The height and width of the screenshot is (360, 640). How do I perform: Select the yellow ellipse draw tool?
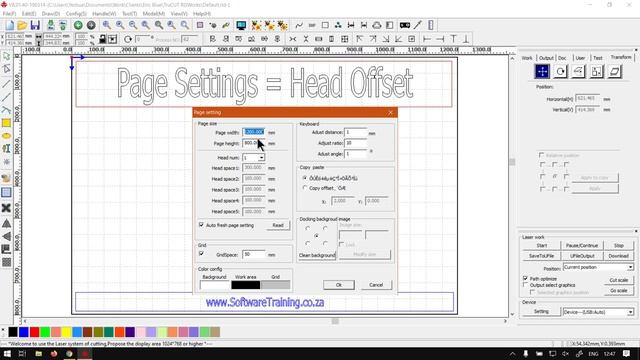tap(6, 136)
